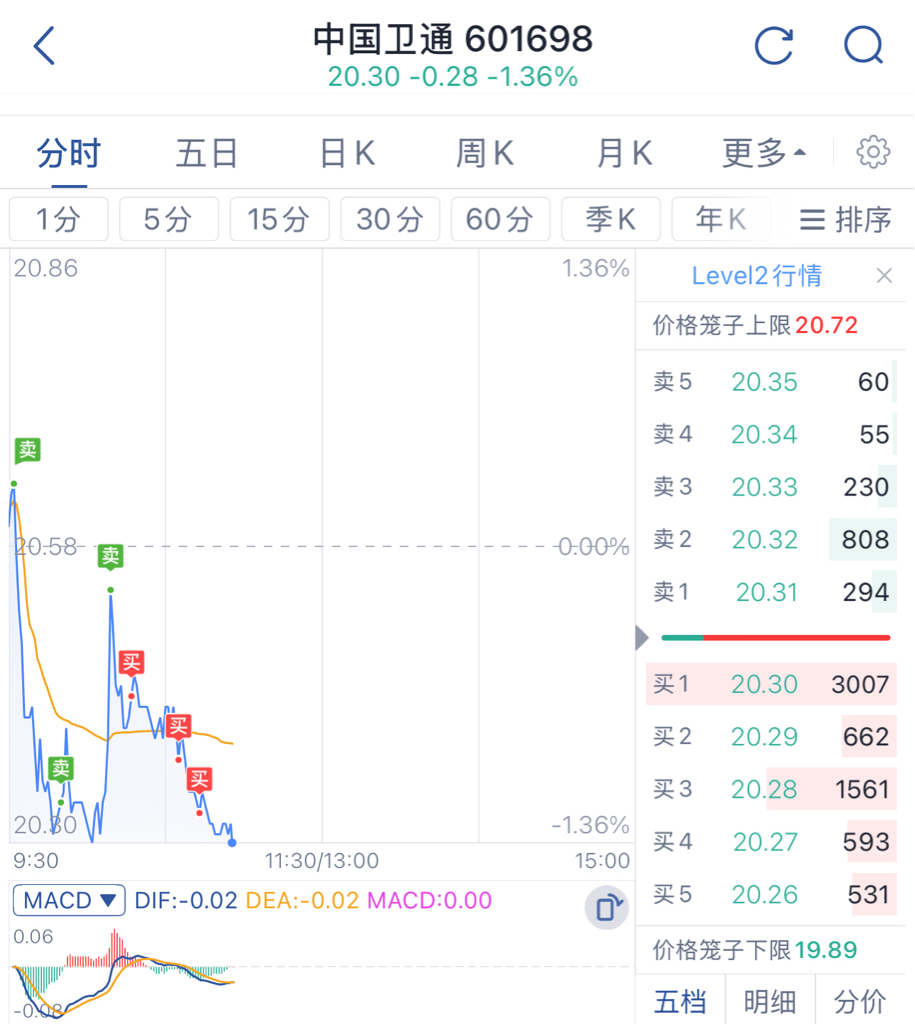Expand the 更多 chart period menu
Viewport: 915px width, 1024px height.
pos(763,153)
